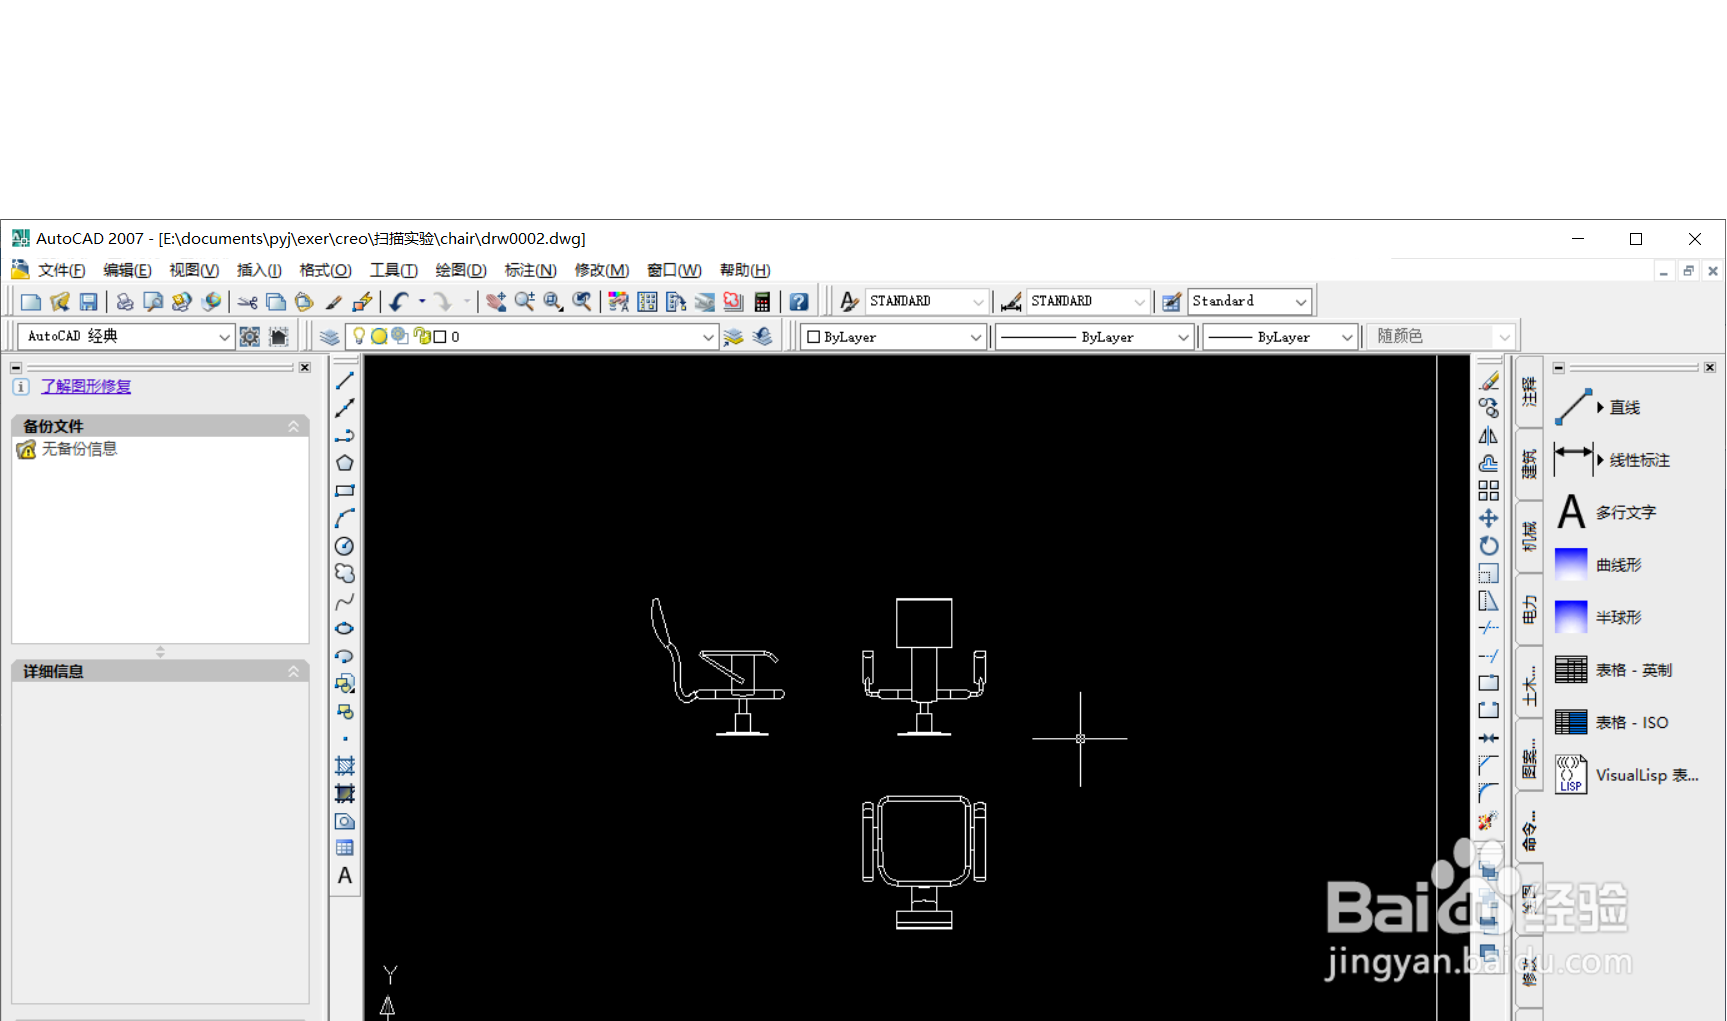Click the 曲线形 gradient swatch
1727x1021 pixels.
click(1571, 565)
